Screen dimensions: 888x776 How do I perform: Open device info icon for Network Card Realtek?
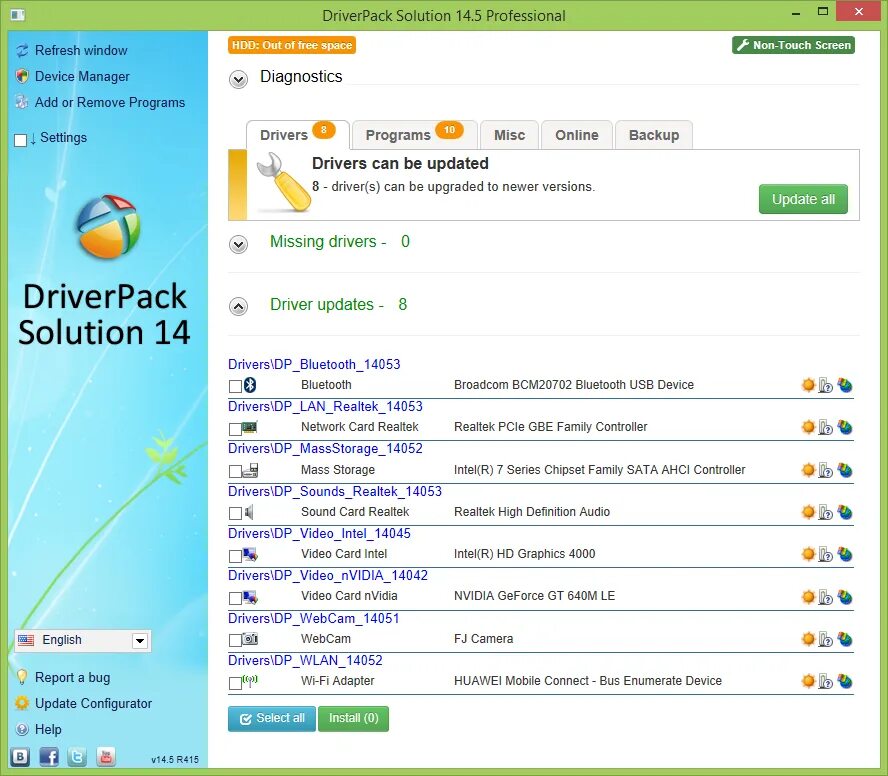826,428
